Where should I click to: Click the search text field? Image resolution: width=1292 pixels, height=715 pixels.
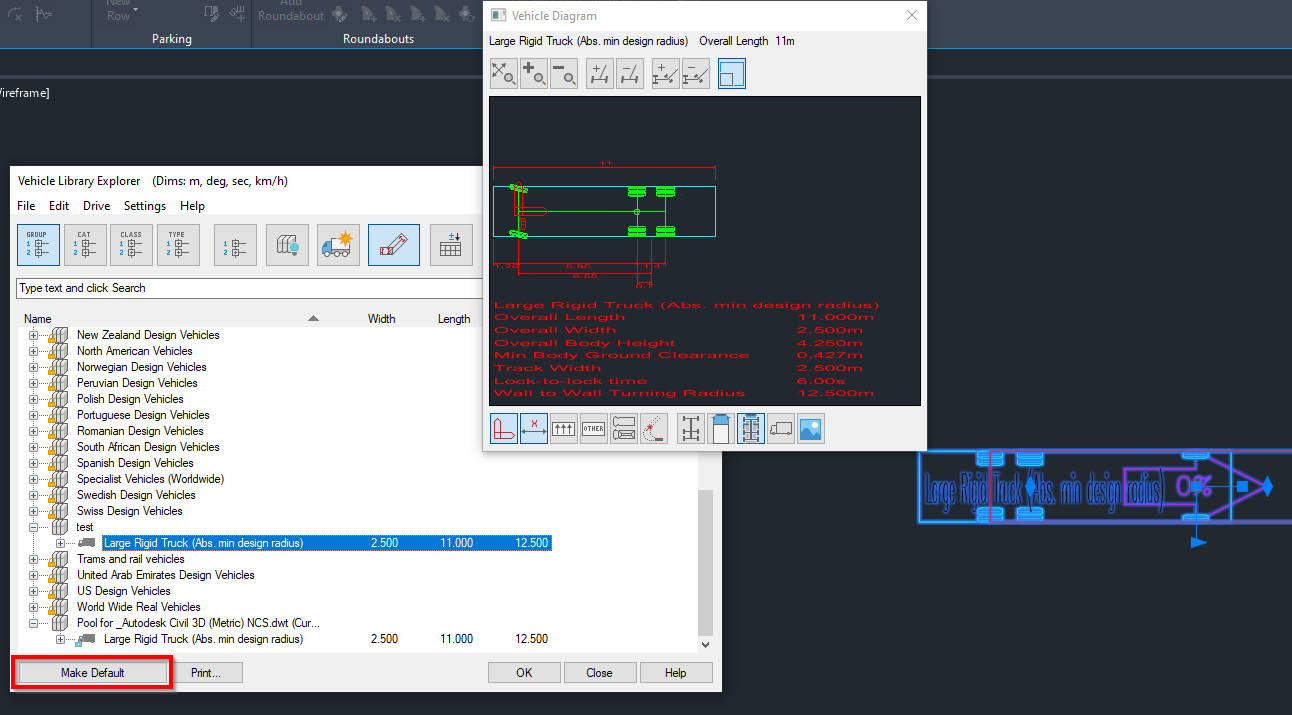tap(250, 288)
